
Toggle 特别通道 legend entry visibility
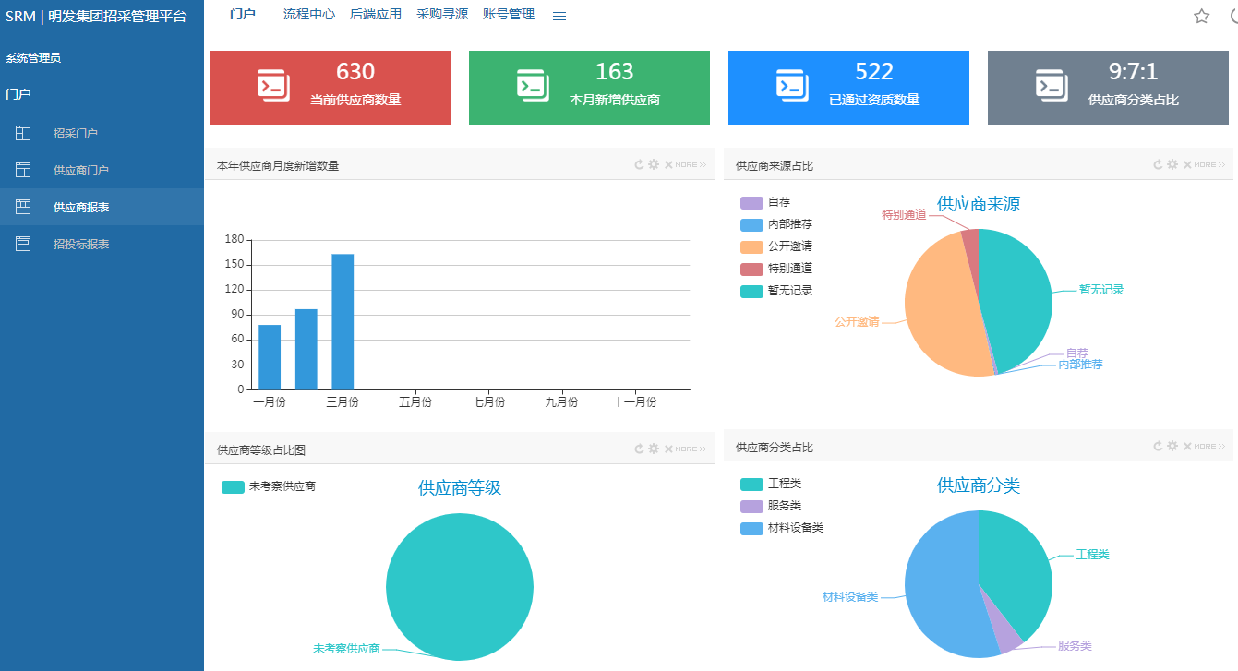pyautogui.click(x=752, y=269)
